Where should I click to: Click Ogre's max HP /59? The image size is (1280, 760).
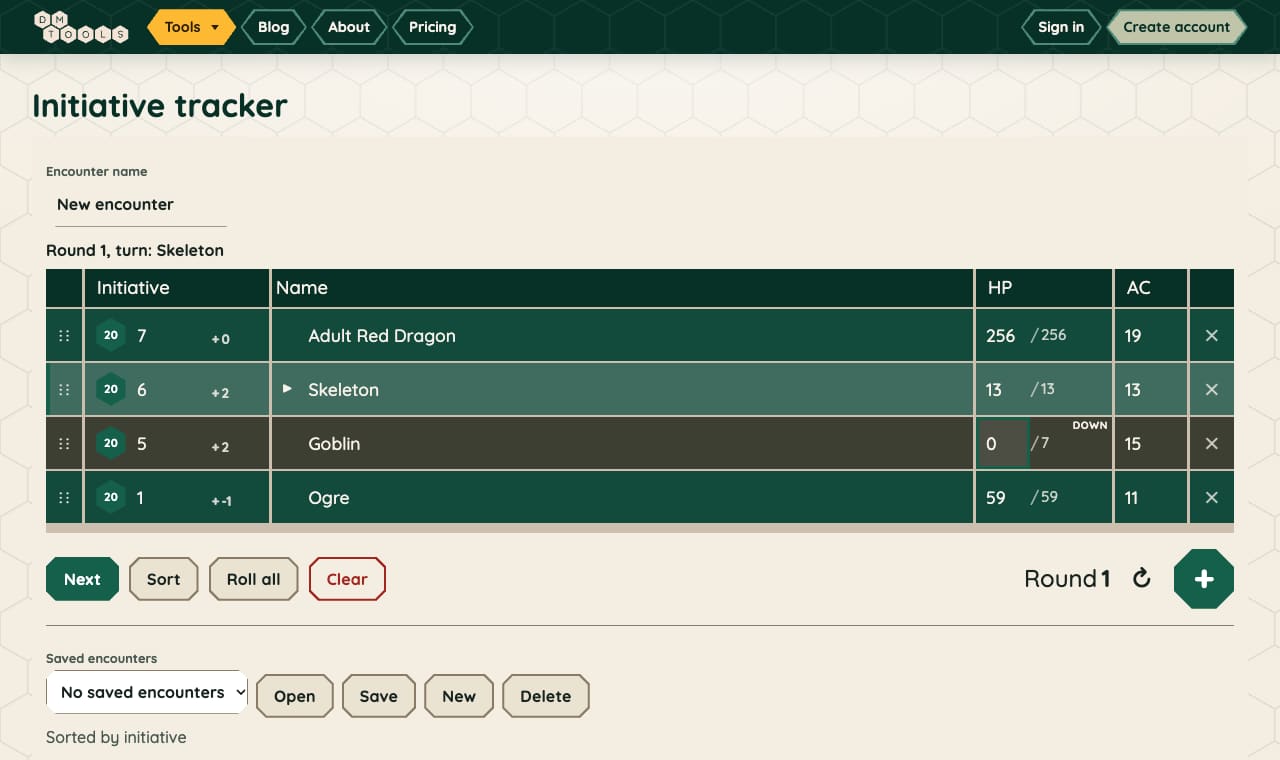1044,497
